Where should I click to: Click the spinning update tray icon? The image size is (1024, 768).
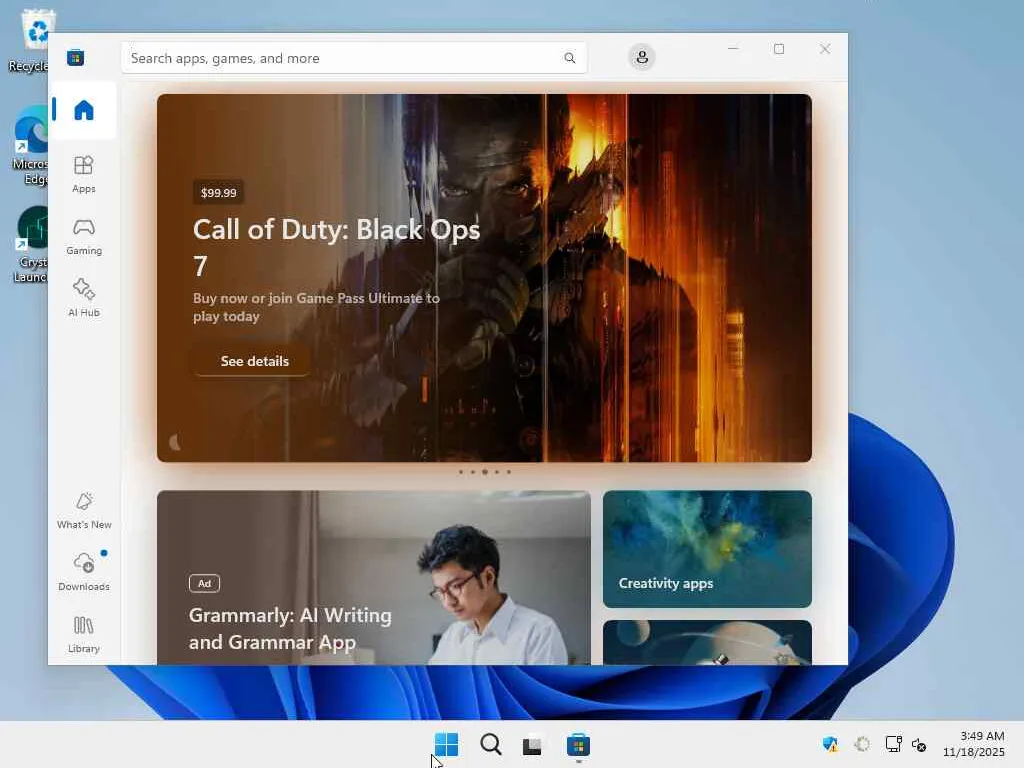click(x=862, y=744)
